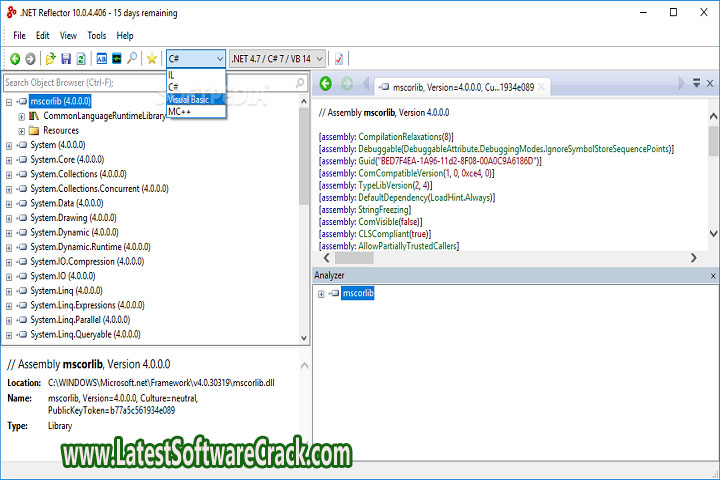720x480 pixels.
Task: Click the object browser scroll-down arrow
Action: [x=304, y=338]
